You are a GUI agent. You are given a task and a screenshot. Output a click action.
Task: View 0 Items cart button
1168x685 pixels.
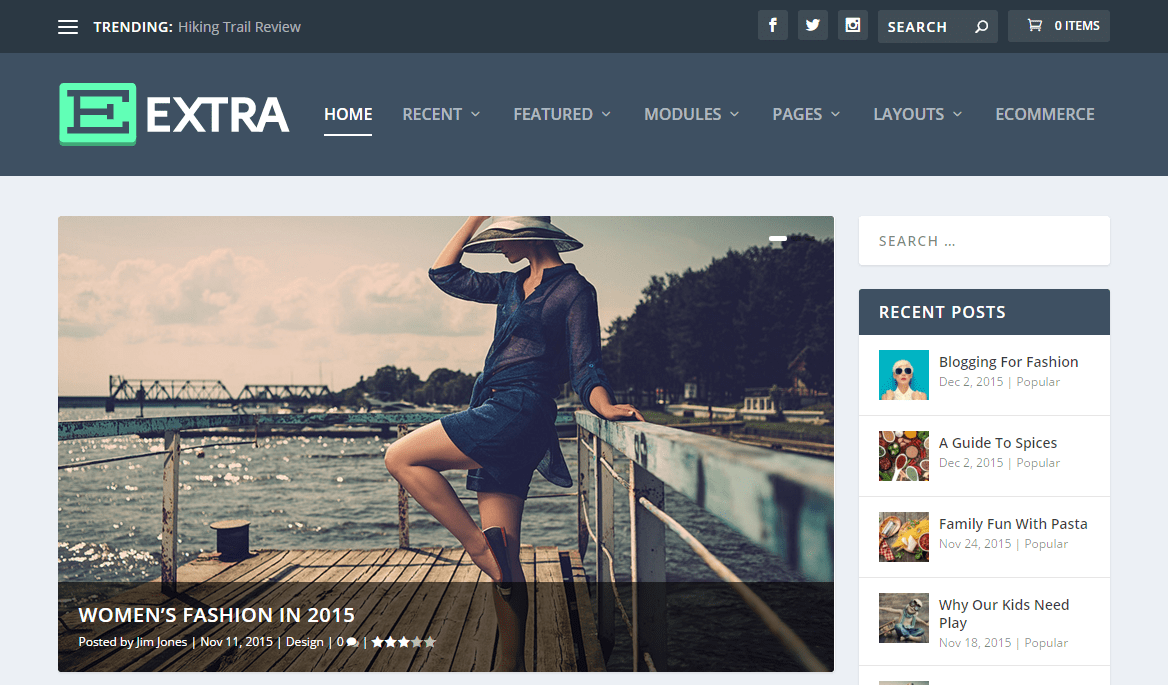1058,26
